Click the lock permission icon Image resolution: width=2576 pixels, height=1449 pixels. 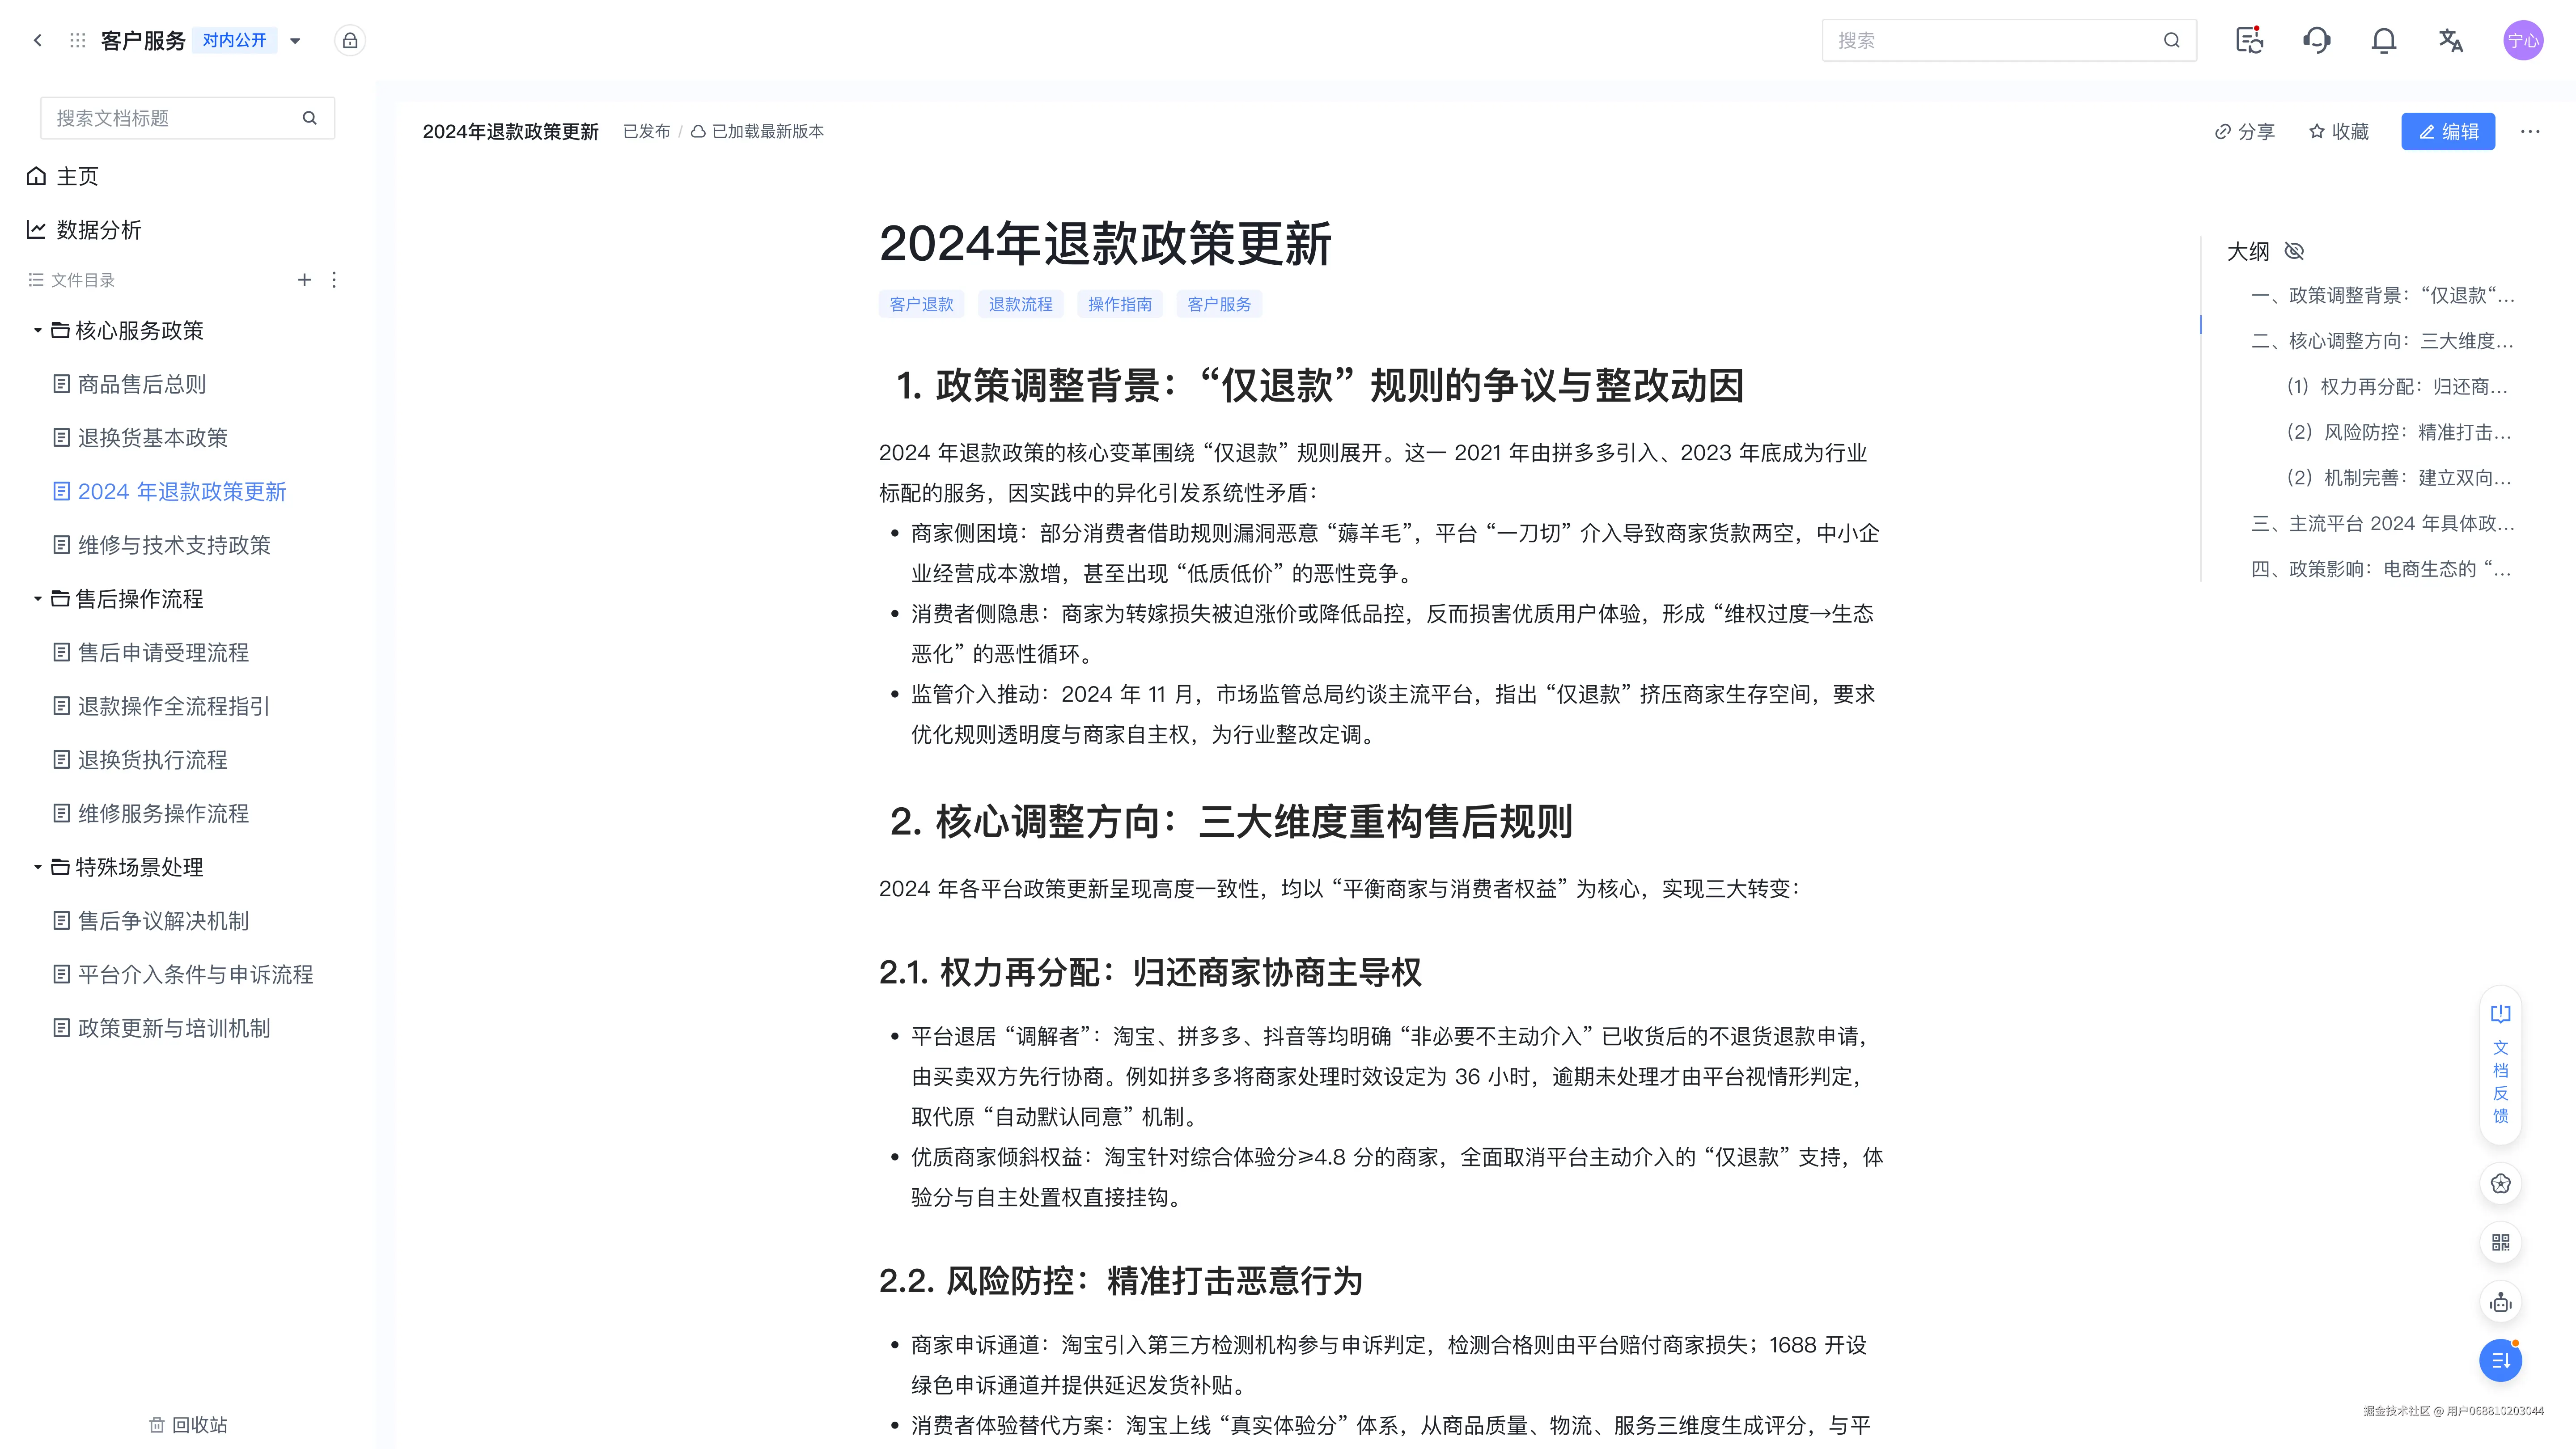click(x=350, y=40)
